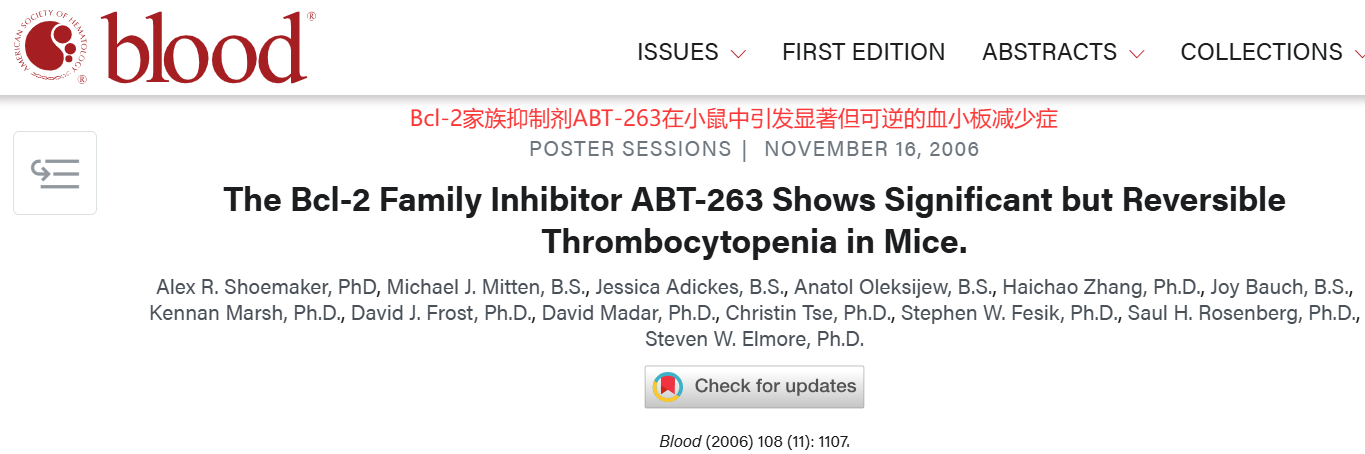Click the article title heading

click(x=754, y=220)
